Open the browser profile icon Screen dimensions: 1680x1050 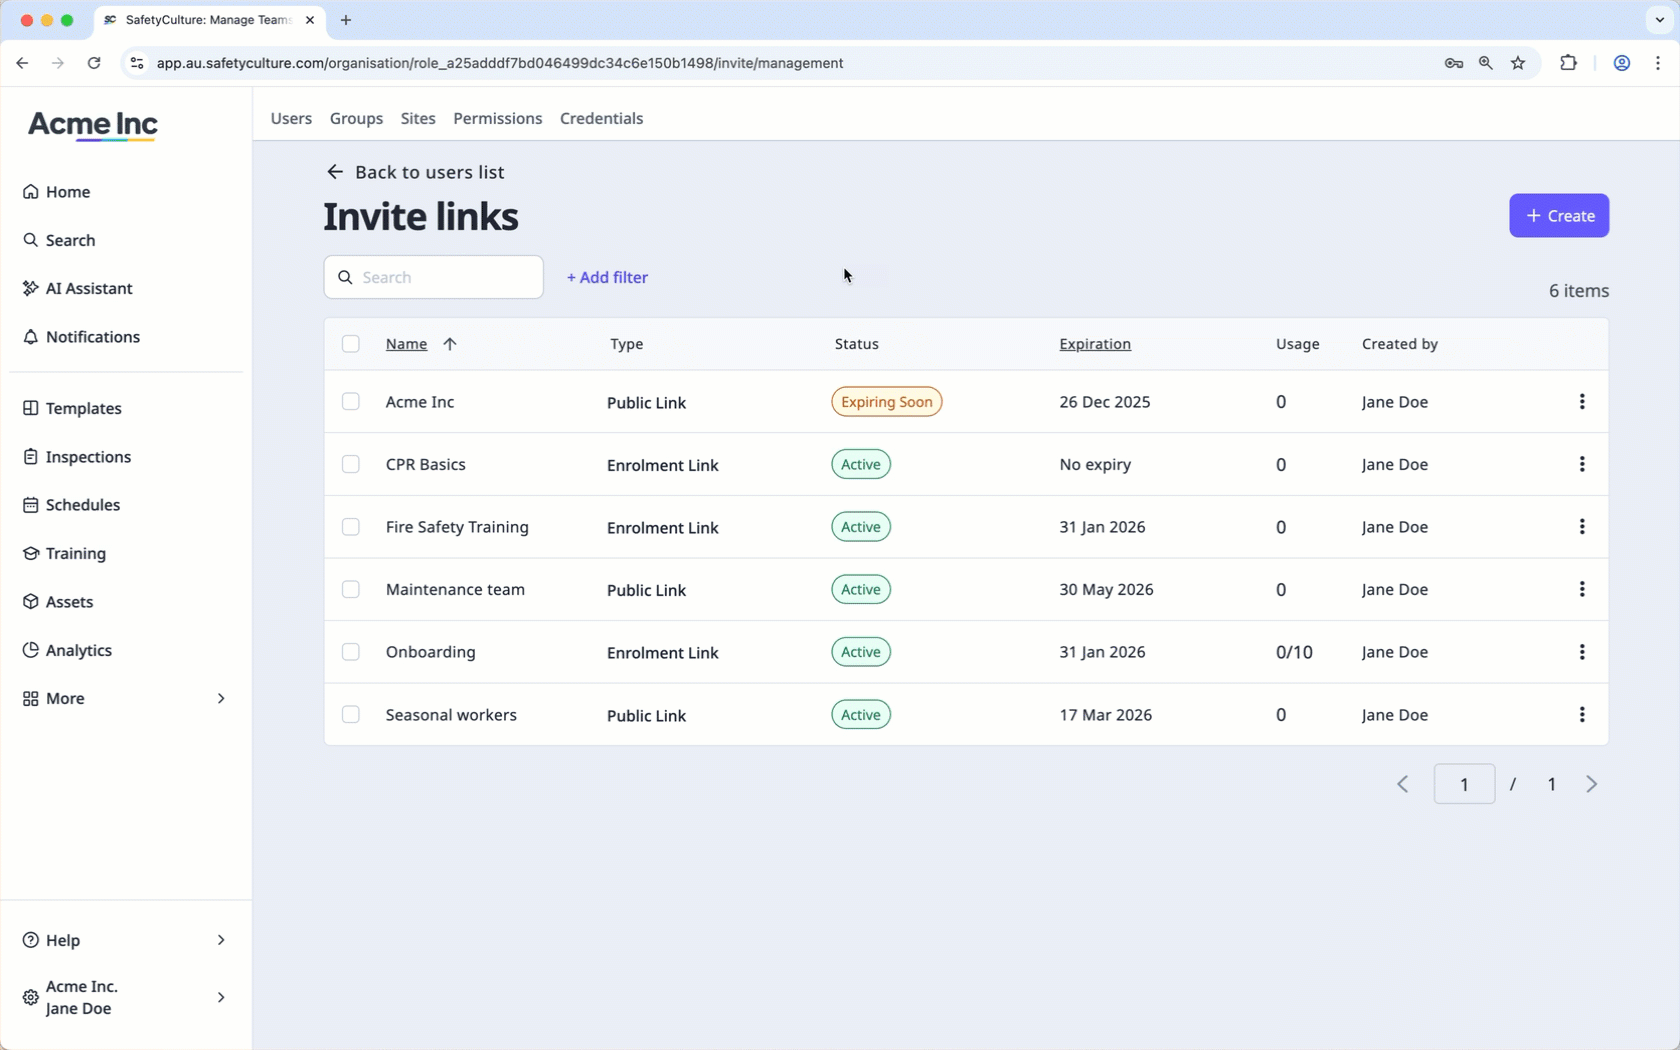[1622, 63]
